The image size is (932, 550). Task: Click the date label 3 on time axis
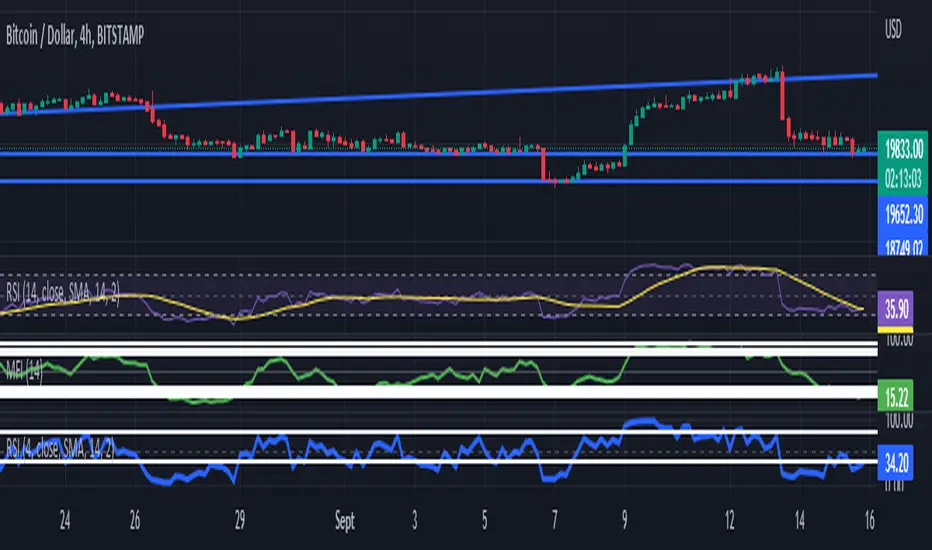point(414,521)
